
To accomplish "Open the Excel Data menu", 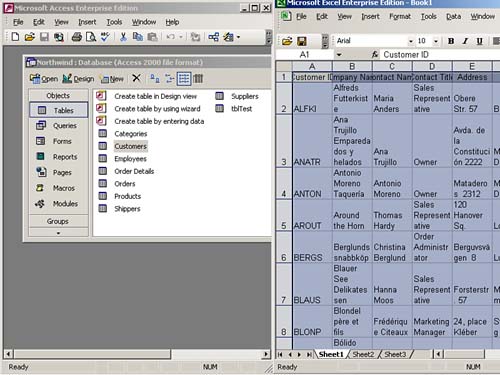I will 454,16.
